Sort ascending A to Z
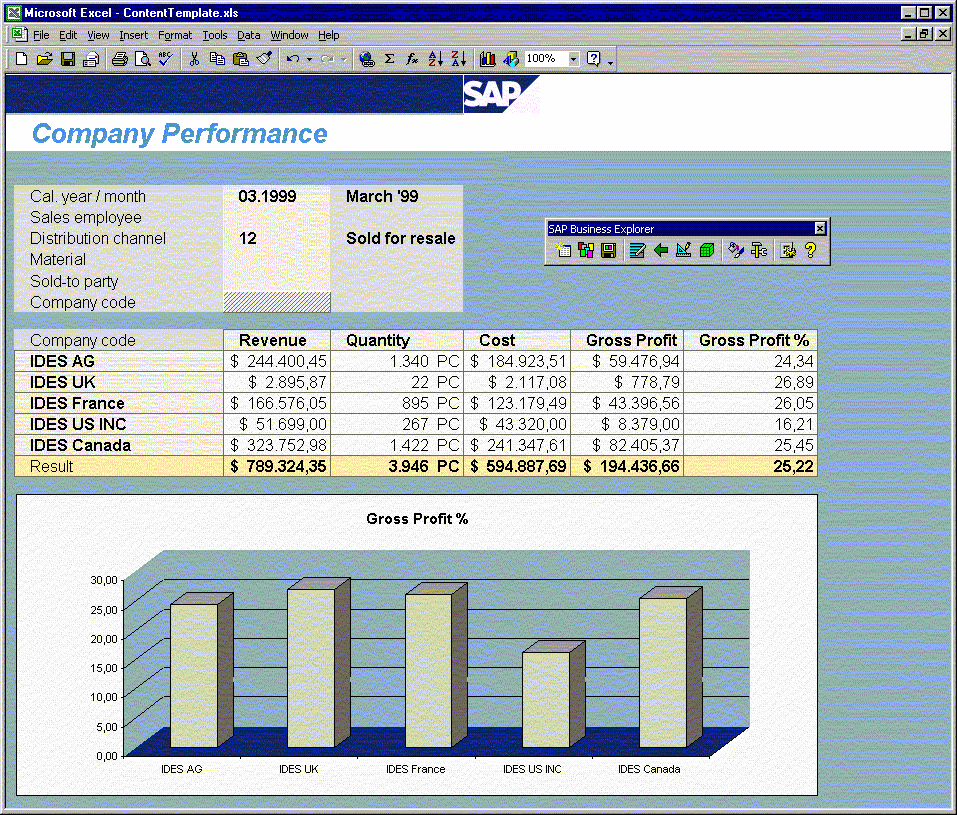Image resolution: width=957 pixels, height=815 pixels. (436, 59)
